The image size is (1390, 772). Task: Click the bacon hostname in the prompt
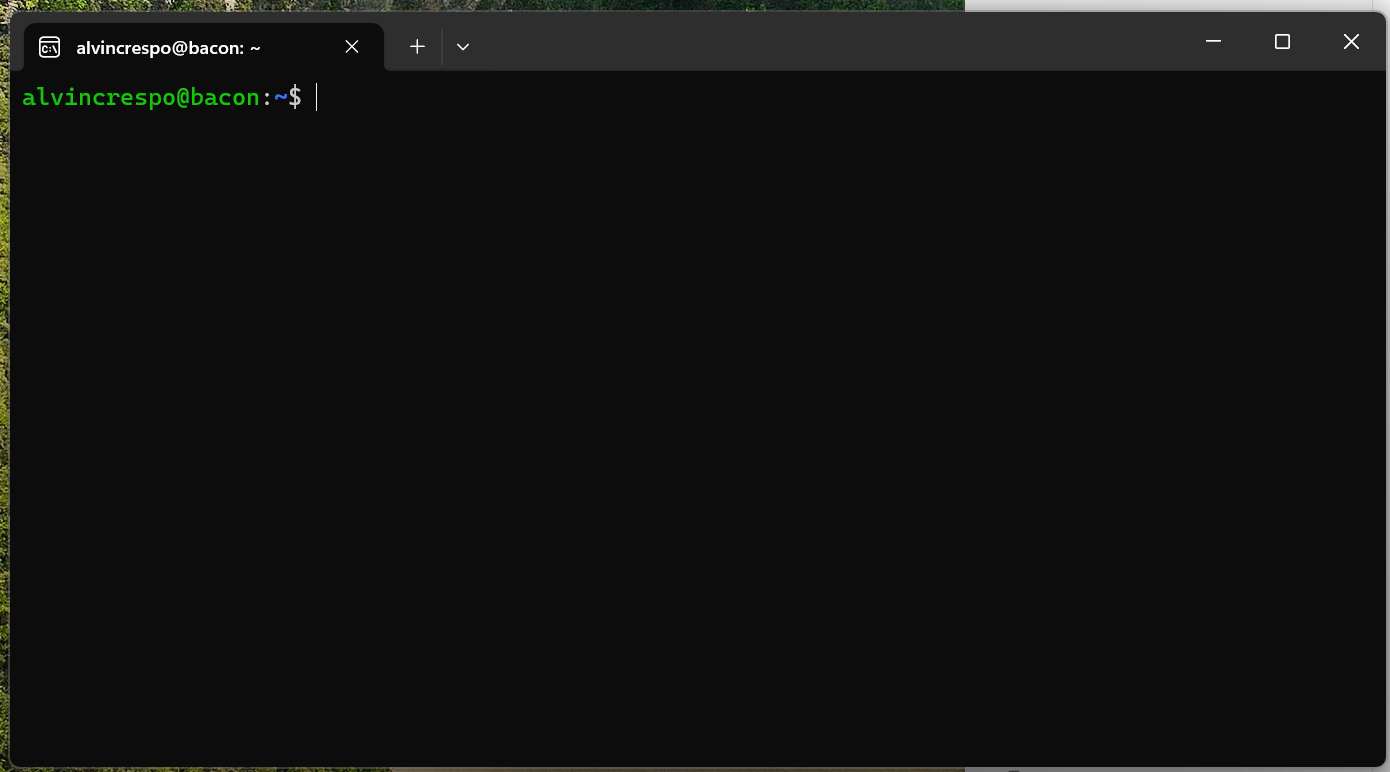click(225, 97)
